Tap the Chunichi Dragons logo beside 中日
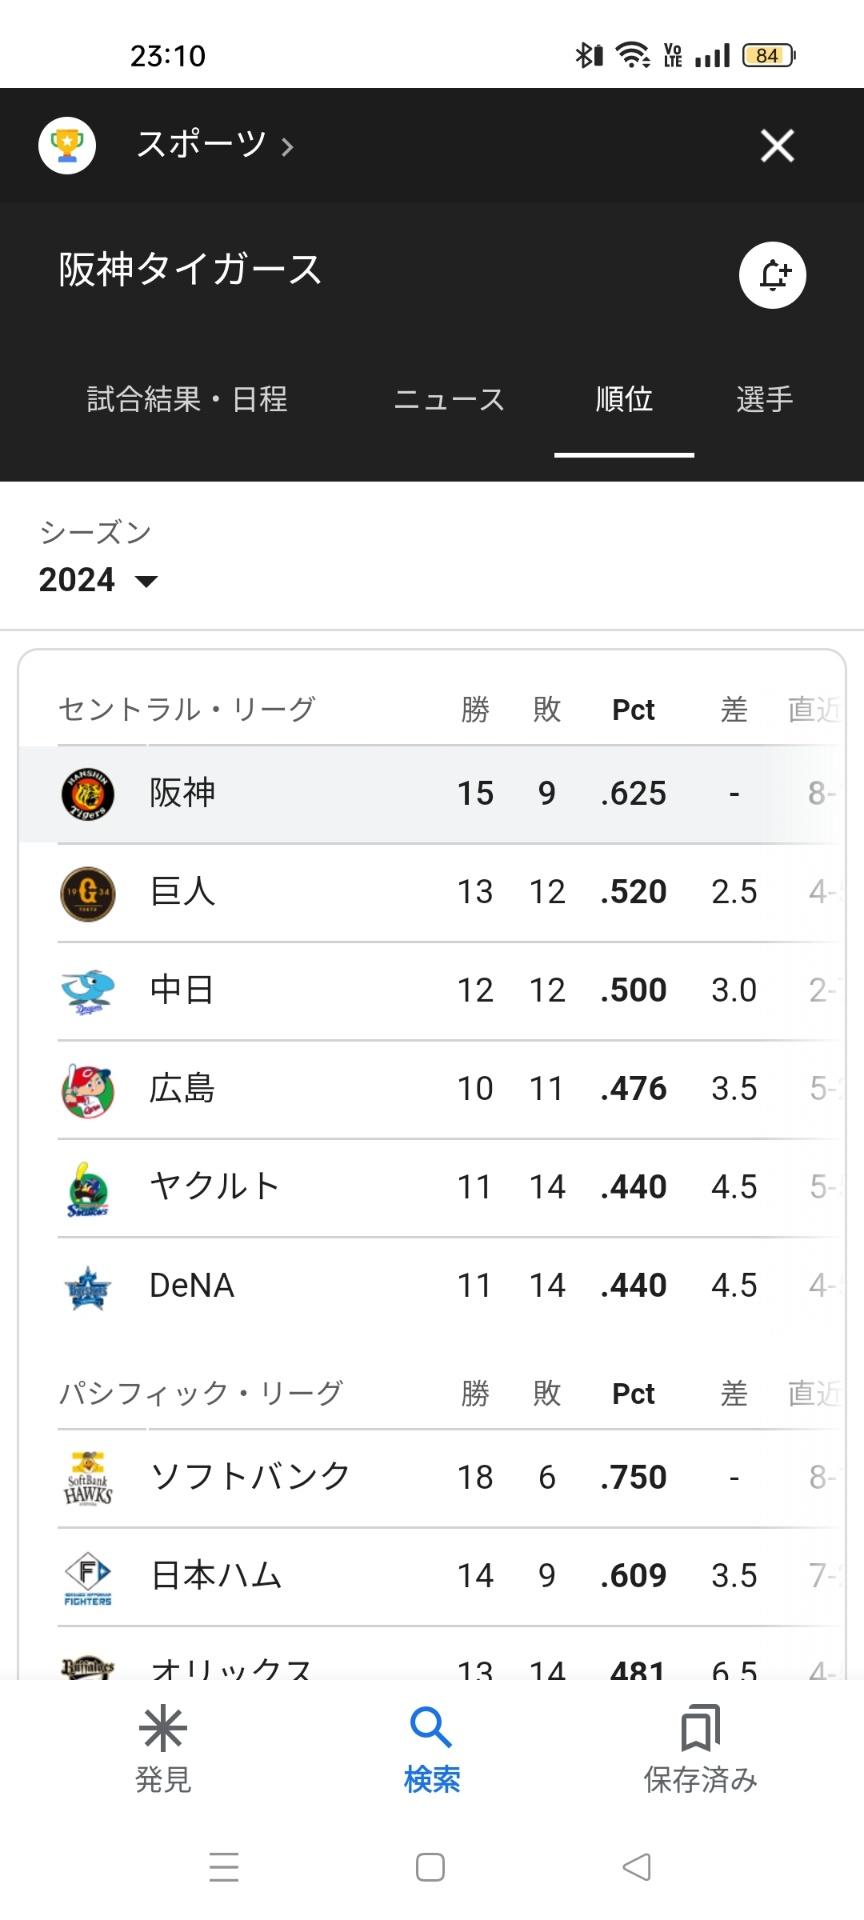Viewport: 864px width, 1920px height. coord(88,991)
